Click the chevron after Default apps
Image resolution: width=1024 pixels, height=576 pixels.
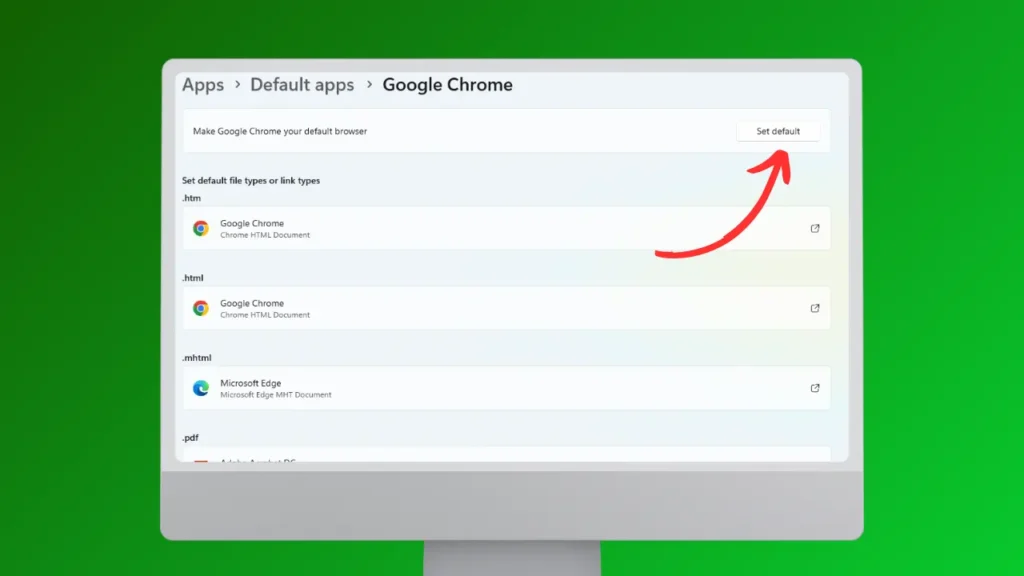point(369,85)
